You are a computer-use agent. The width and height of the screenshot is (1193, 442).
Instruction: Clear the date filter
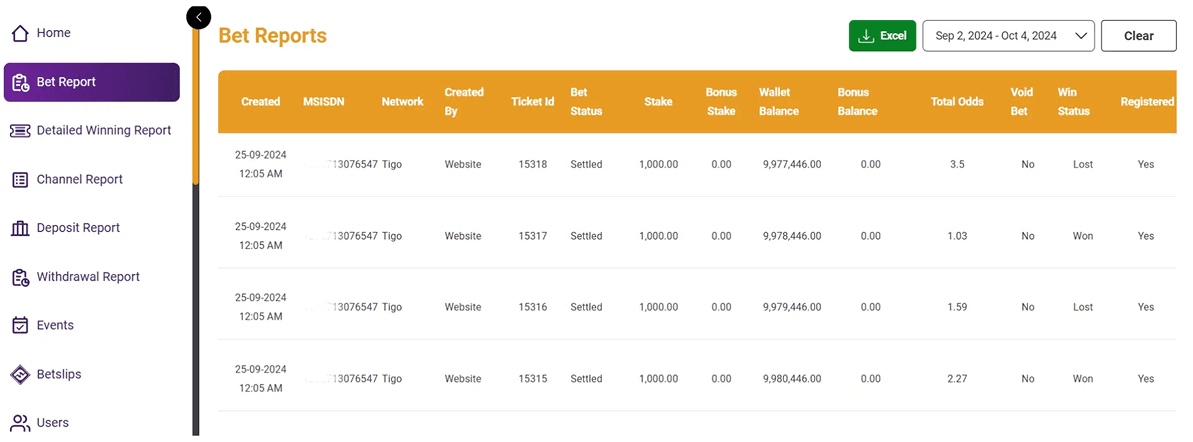pos(1138,36)
